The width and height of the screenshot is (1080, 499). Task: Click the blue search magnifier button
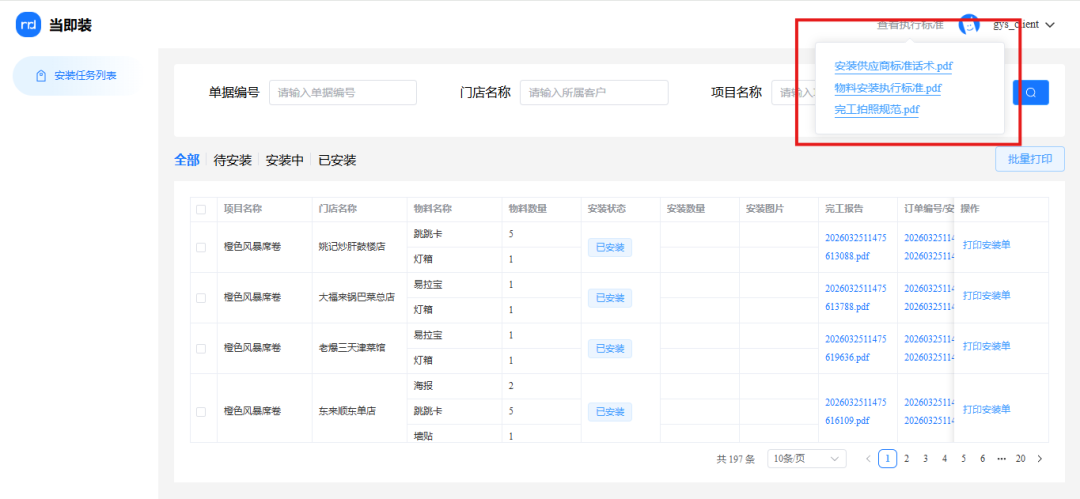[x=1030, y=93]
